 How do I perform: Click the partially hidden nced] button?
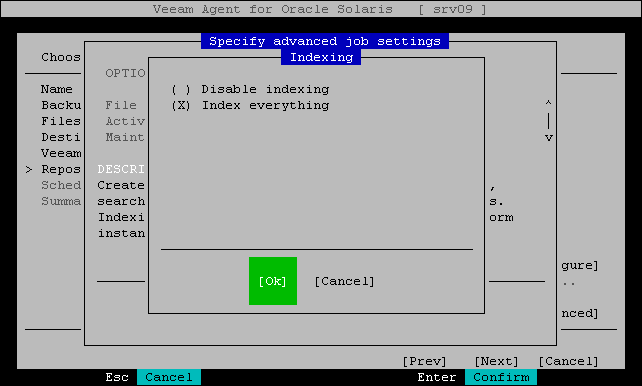coord(580,314)
